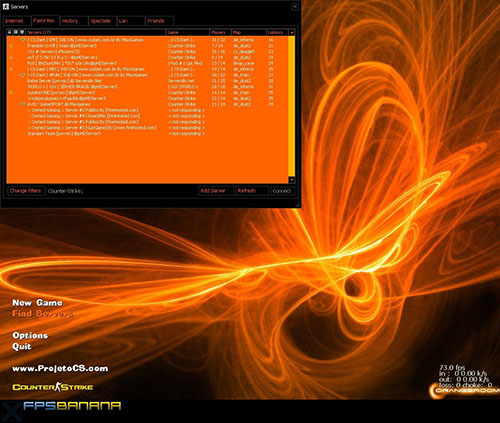Close the Servers window

295,6
